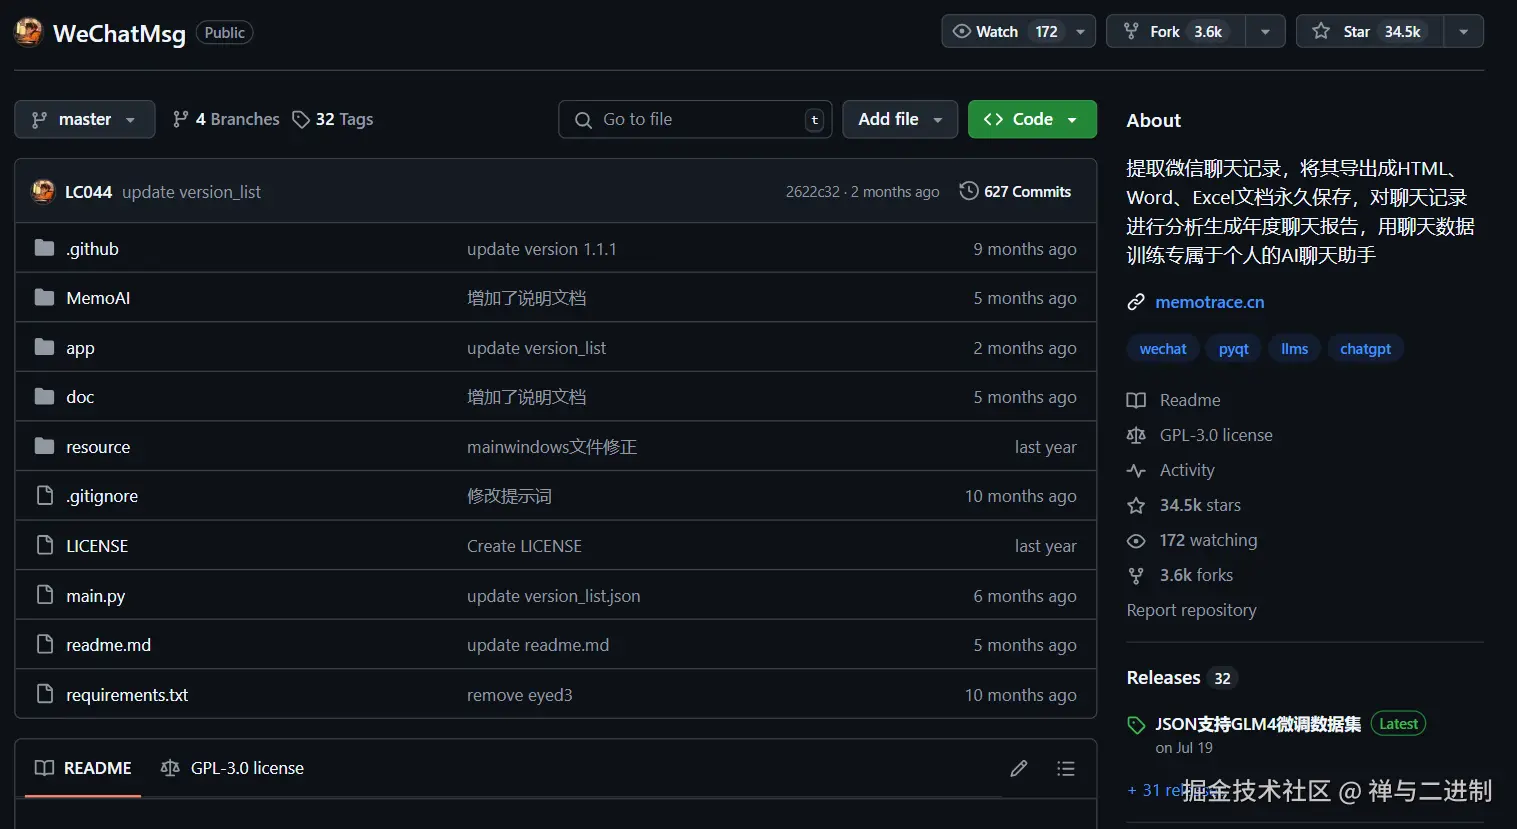Open the Watch notifications dropdown
This screenshot has height=829, width=1517.
(x=1018, y=31)
